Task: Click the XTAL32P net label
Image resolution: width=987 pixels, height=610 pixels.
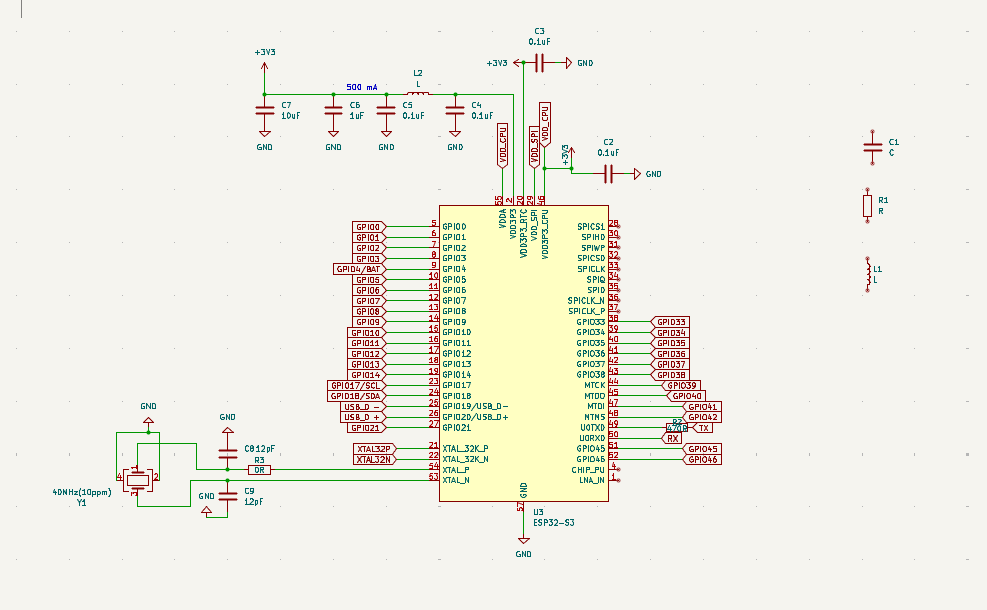Action: pyautogui.click(x=375, y=448)
